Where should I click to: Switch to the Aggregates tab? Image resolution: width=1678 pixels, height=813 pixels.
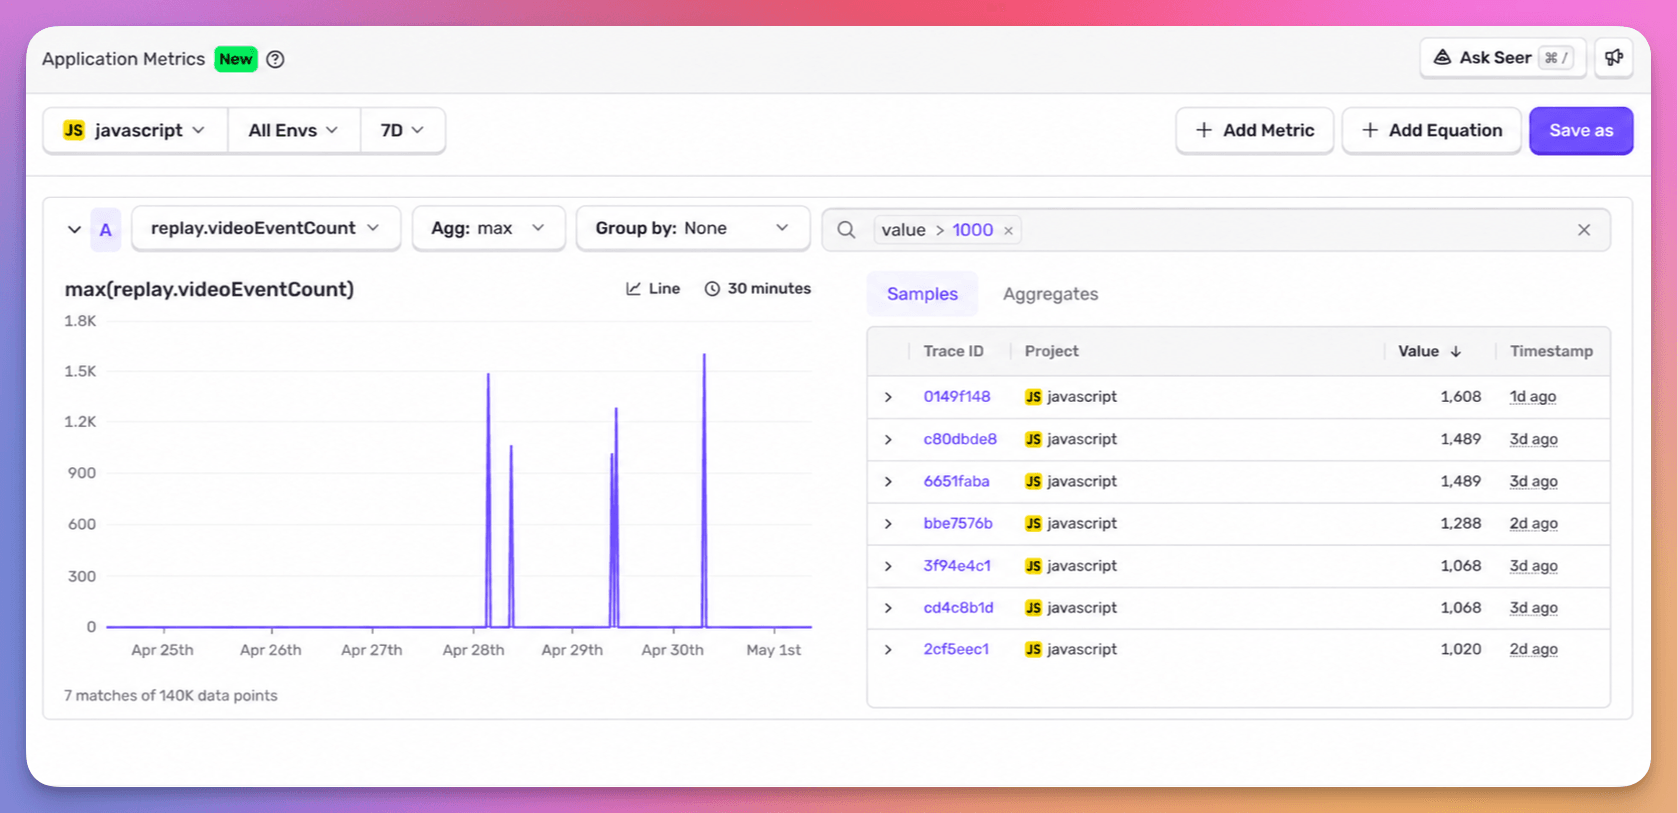1050,294
